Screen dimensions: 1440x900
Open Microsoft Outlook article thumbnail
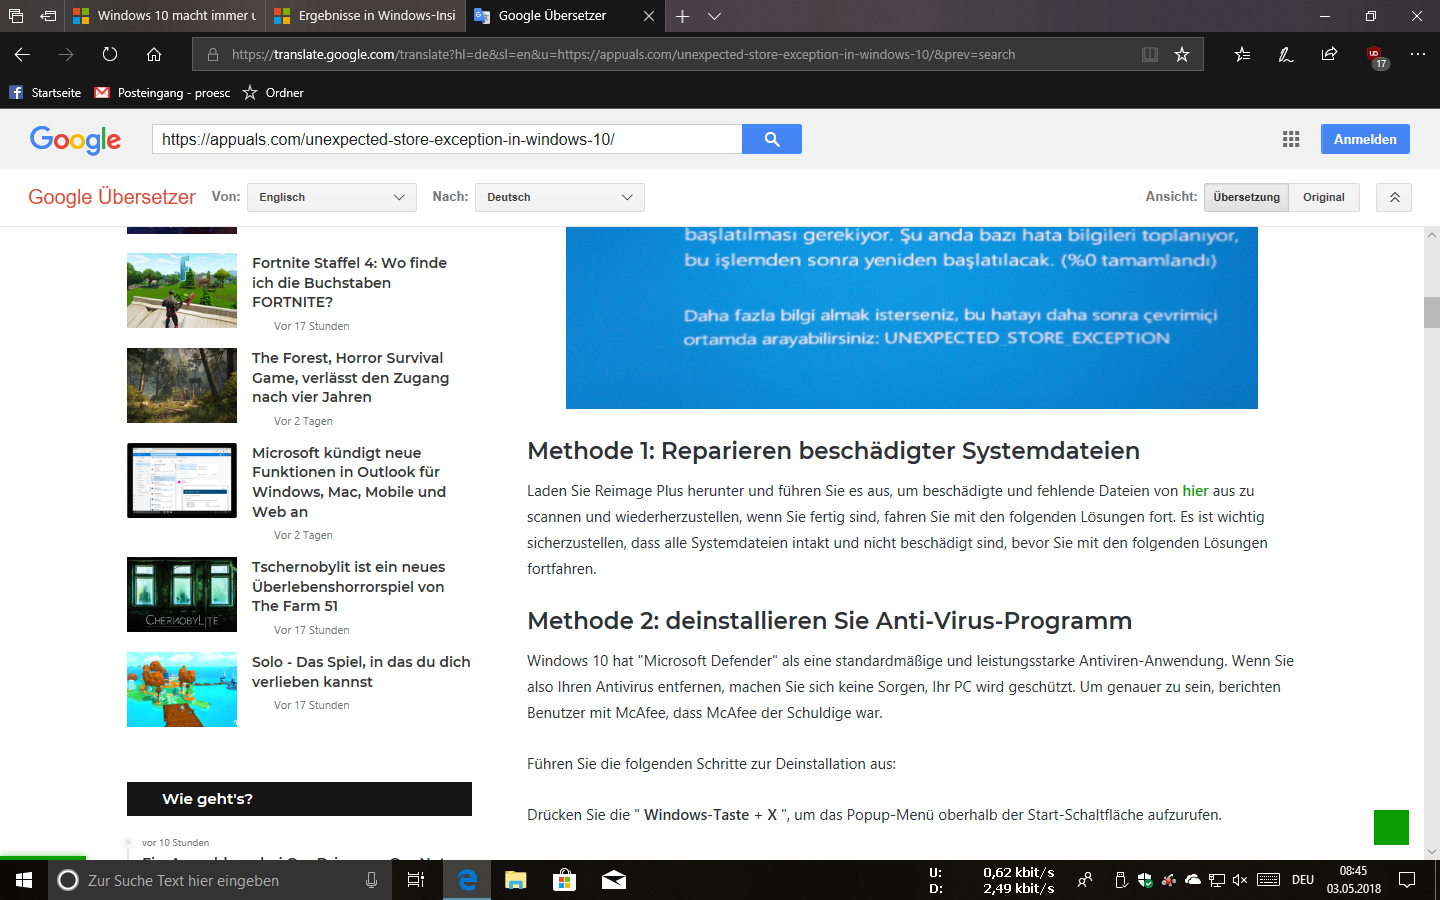182,480
